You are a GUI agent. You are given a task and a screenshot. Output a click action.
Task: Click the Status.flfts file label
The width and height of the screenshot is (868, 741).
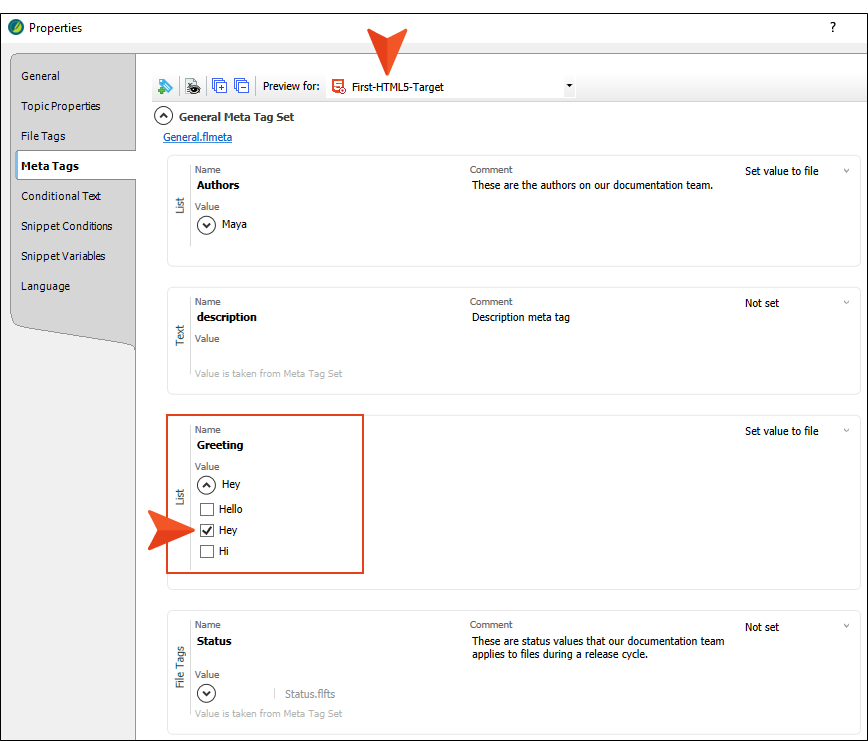coord(310,694)
